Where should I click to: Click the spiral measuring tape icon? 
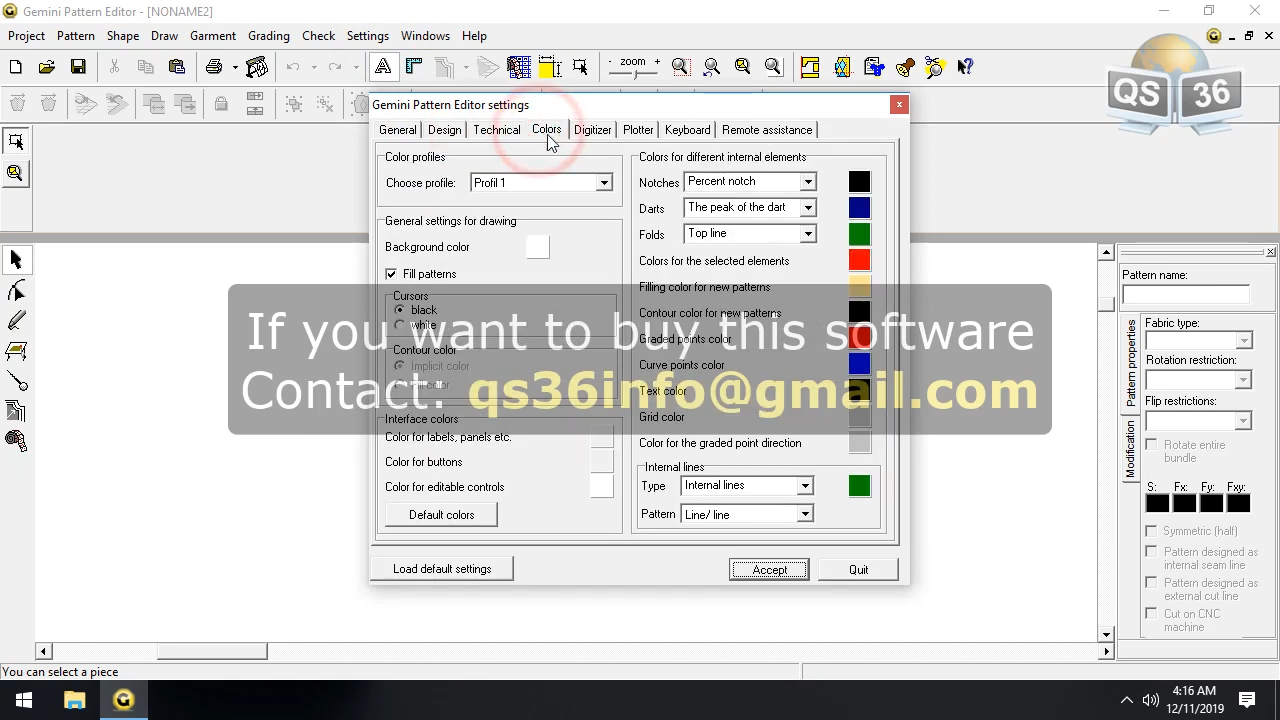point(16,441)
